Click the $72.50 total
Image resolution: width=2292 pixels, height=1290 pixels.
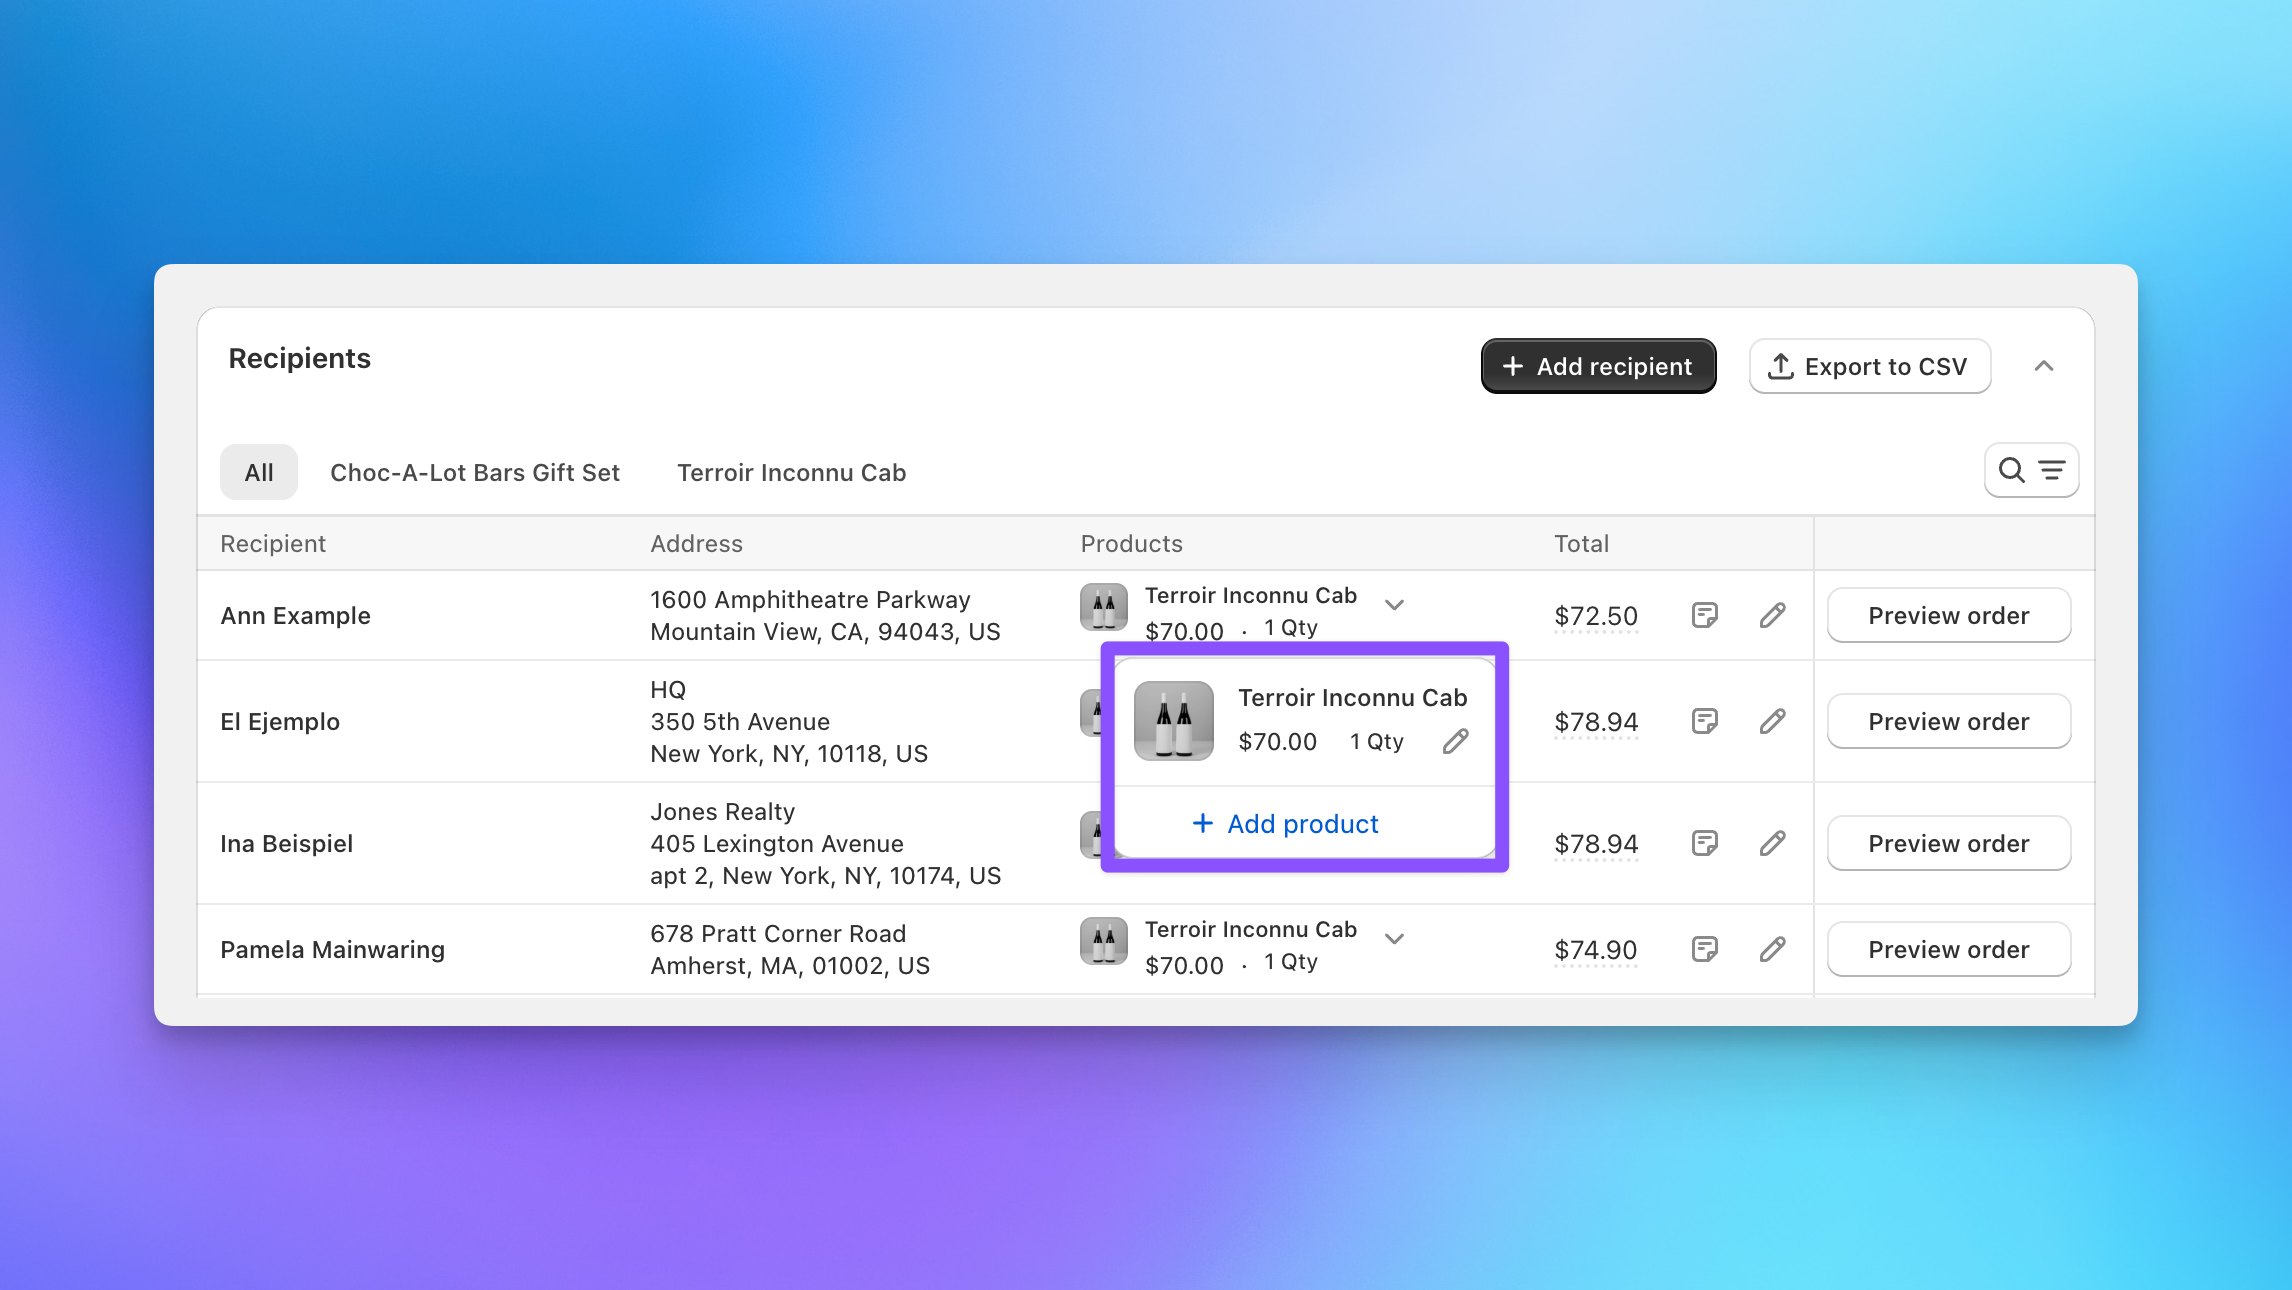pos(1596,616)
